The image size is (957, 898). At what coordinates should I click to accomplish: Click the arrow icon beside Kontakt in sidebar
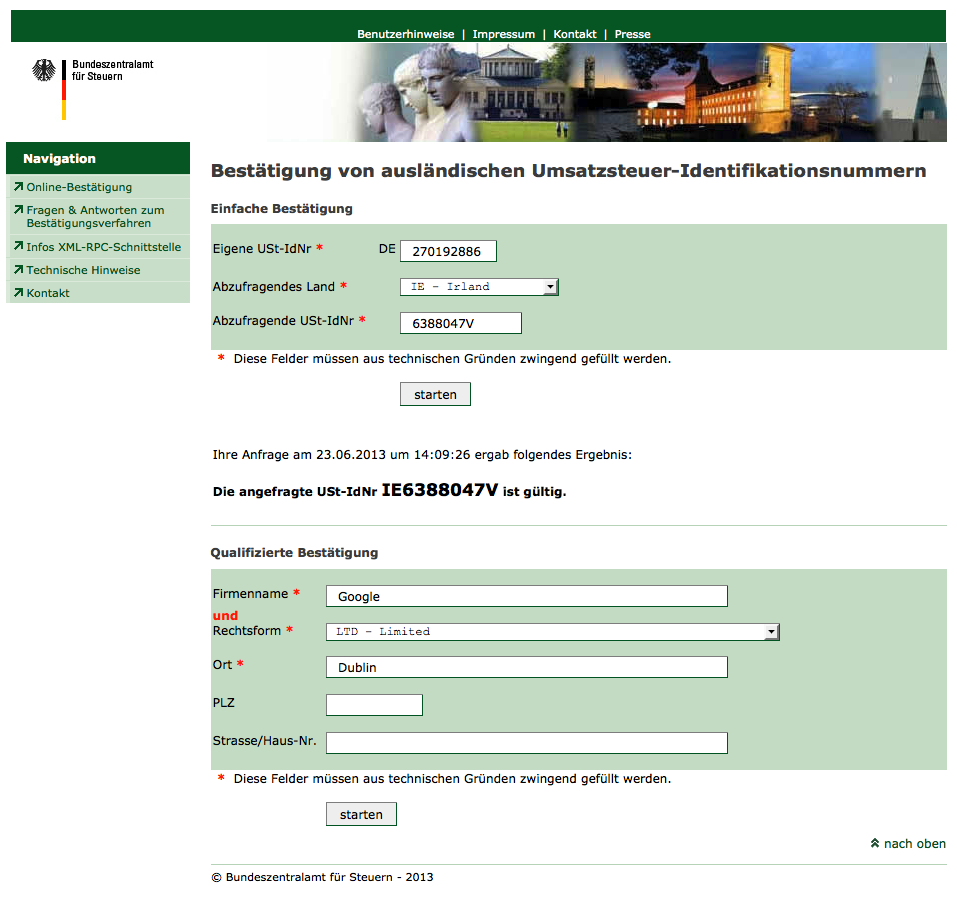click(18, 293)
